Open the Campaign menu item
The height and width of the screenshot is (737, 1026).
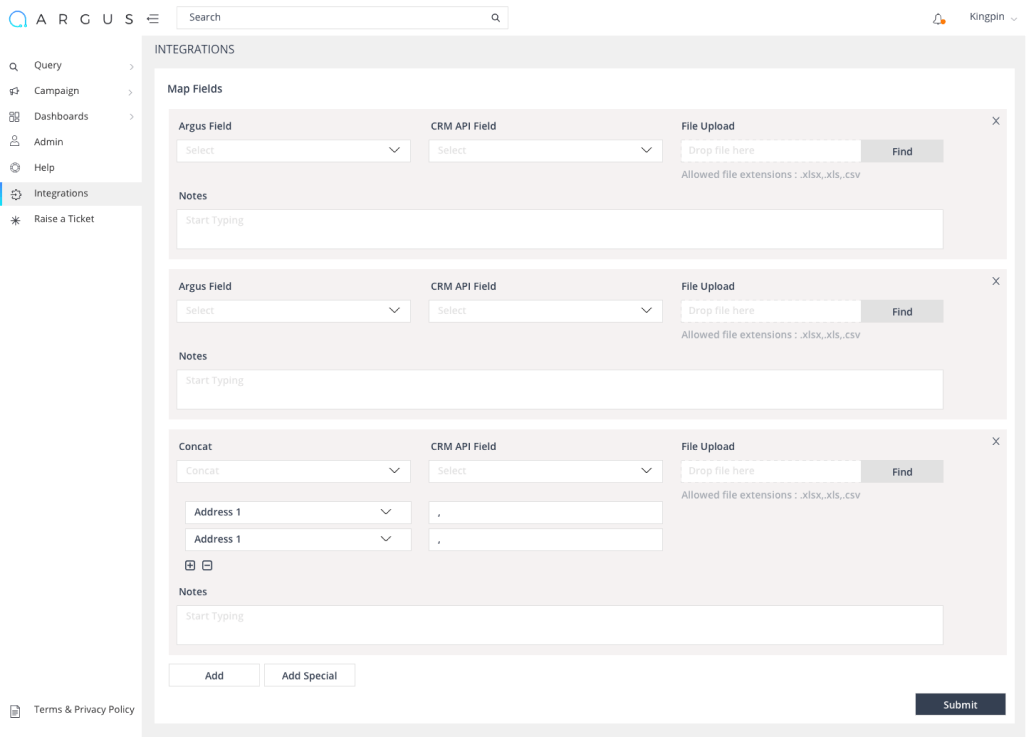click(x=71, y=91)
